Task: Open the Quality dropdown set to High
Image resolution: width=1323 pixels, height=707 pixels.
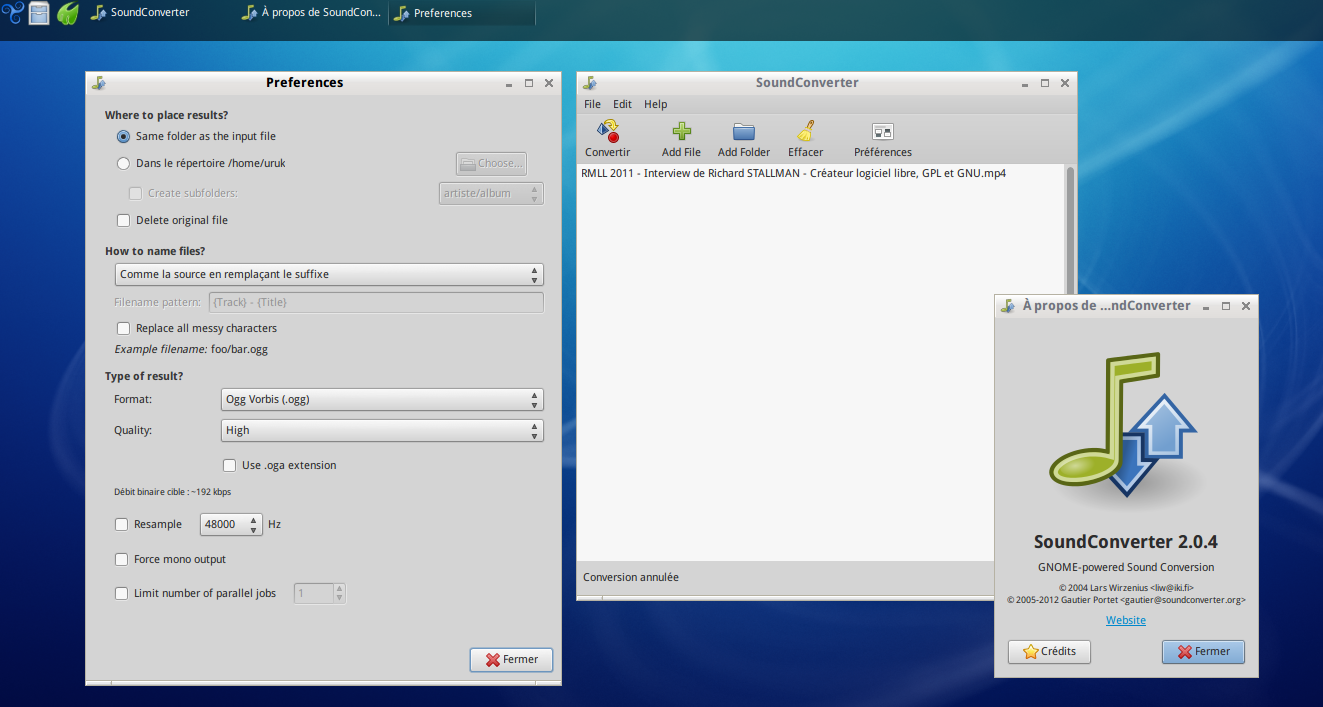Action: click(382, 430)
